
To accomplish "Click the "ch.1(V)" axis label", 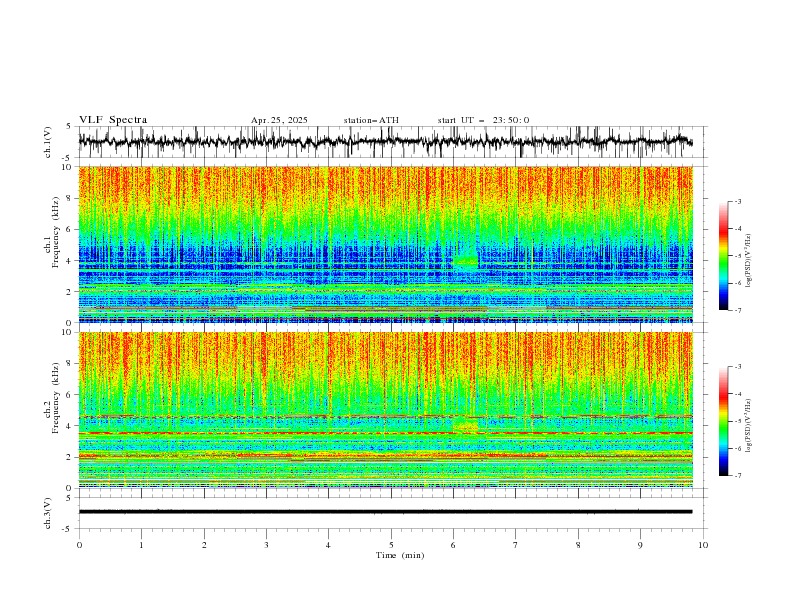I will tap(48, 142).
